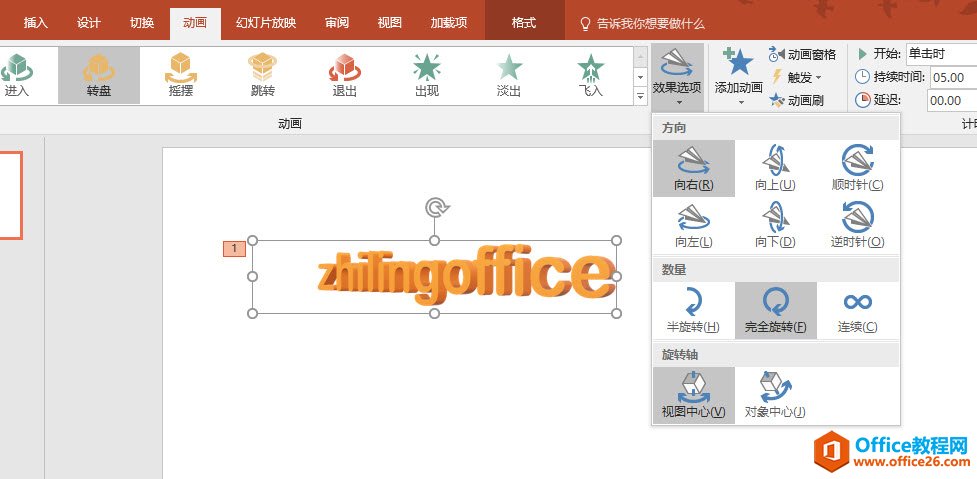Select the 跳转 (Jump & Turn) animation

[x=262, y=75]
